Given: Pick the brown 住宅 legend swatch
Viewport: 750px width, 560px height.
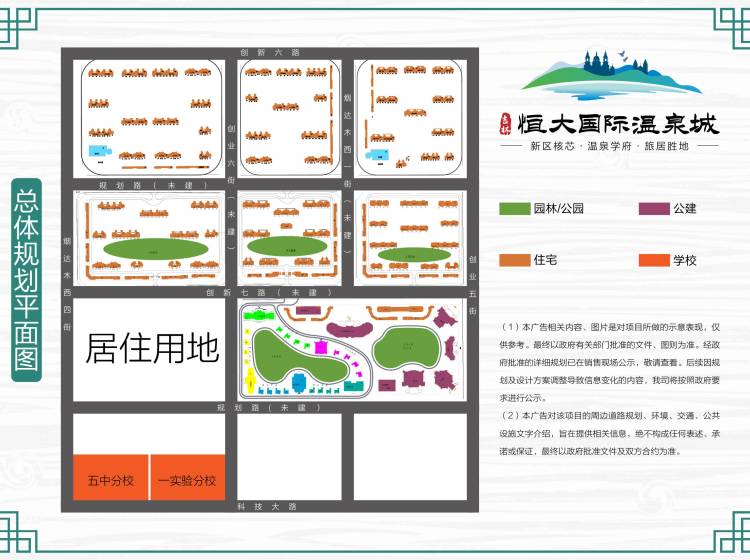Looking at the screenshot, I should coord(515,260).
